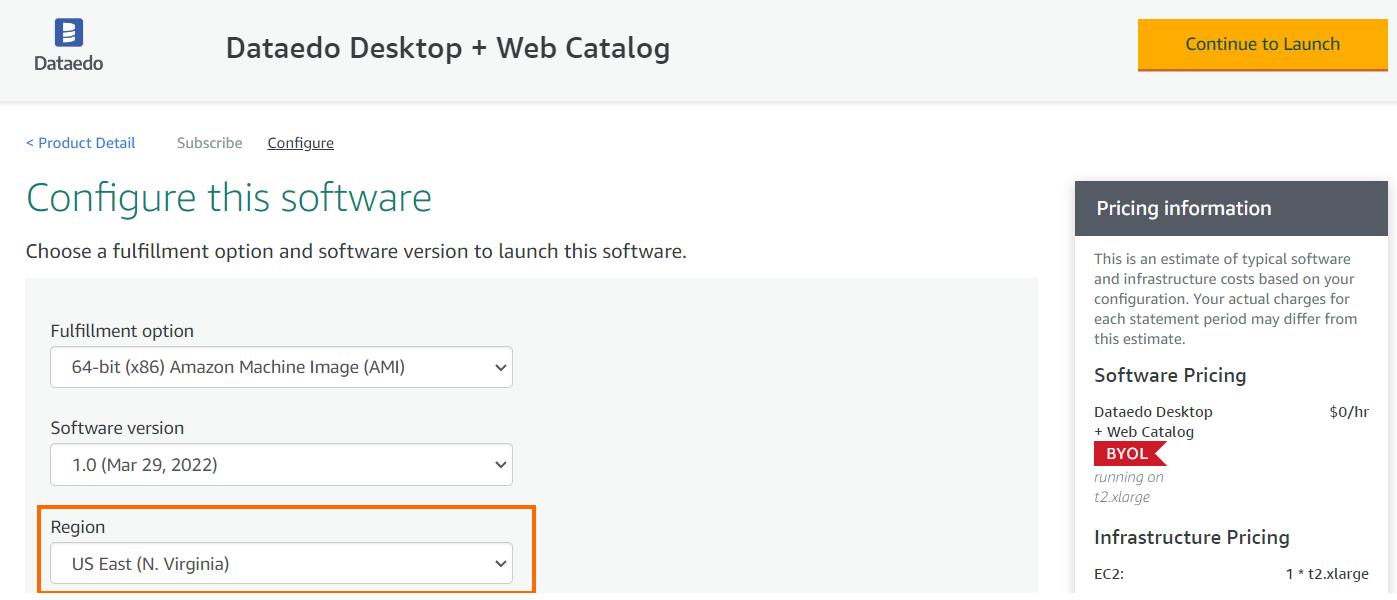Click the Software version label
Image resolution: width=1397 pixels, height=600 pixels.
click(x=117, y=428)
